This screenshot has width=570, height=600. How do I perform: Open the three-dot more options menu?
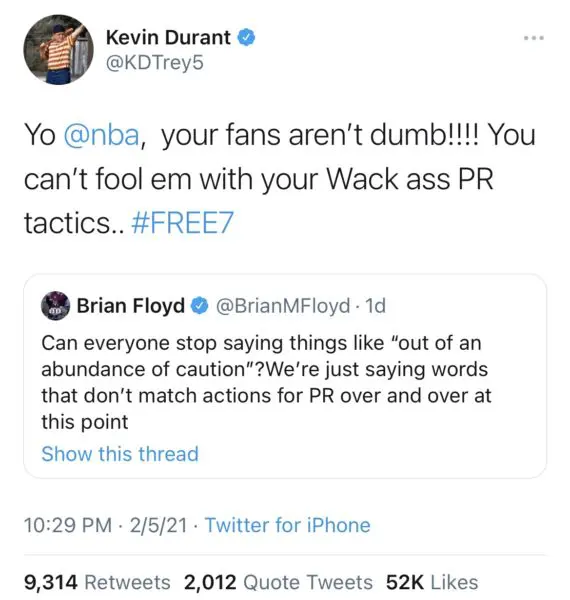534,38
